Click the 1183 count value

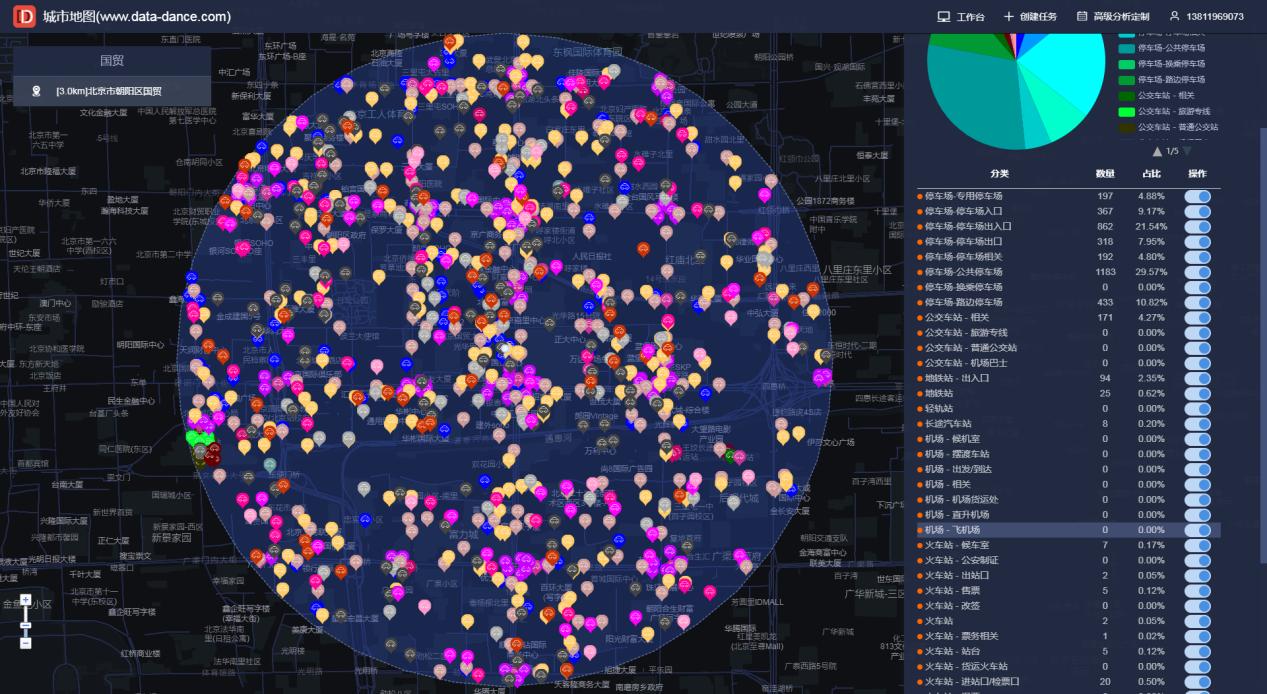pyautogui.click(x=1105, y=272)
